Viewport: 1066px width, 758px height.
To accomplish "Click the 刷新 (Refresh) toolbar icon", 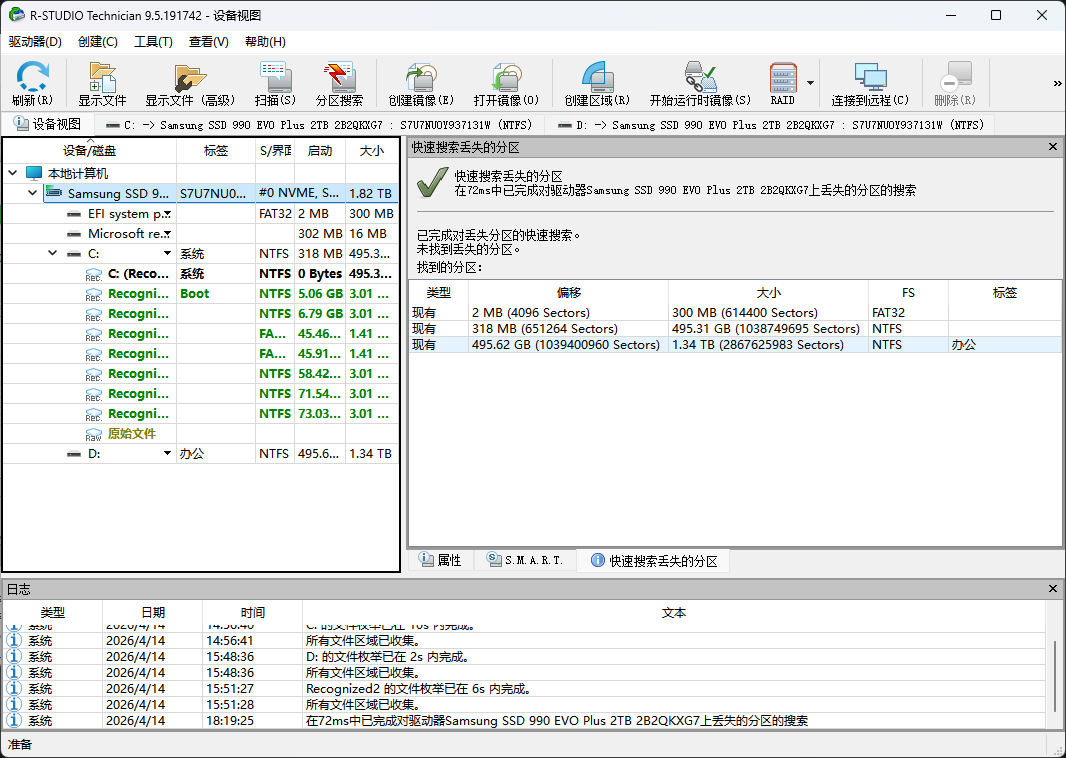I will pyautogui.click(x=31, y=82).
